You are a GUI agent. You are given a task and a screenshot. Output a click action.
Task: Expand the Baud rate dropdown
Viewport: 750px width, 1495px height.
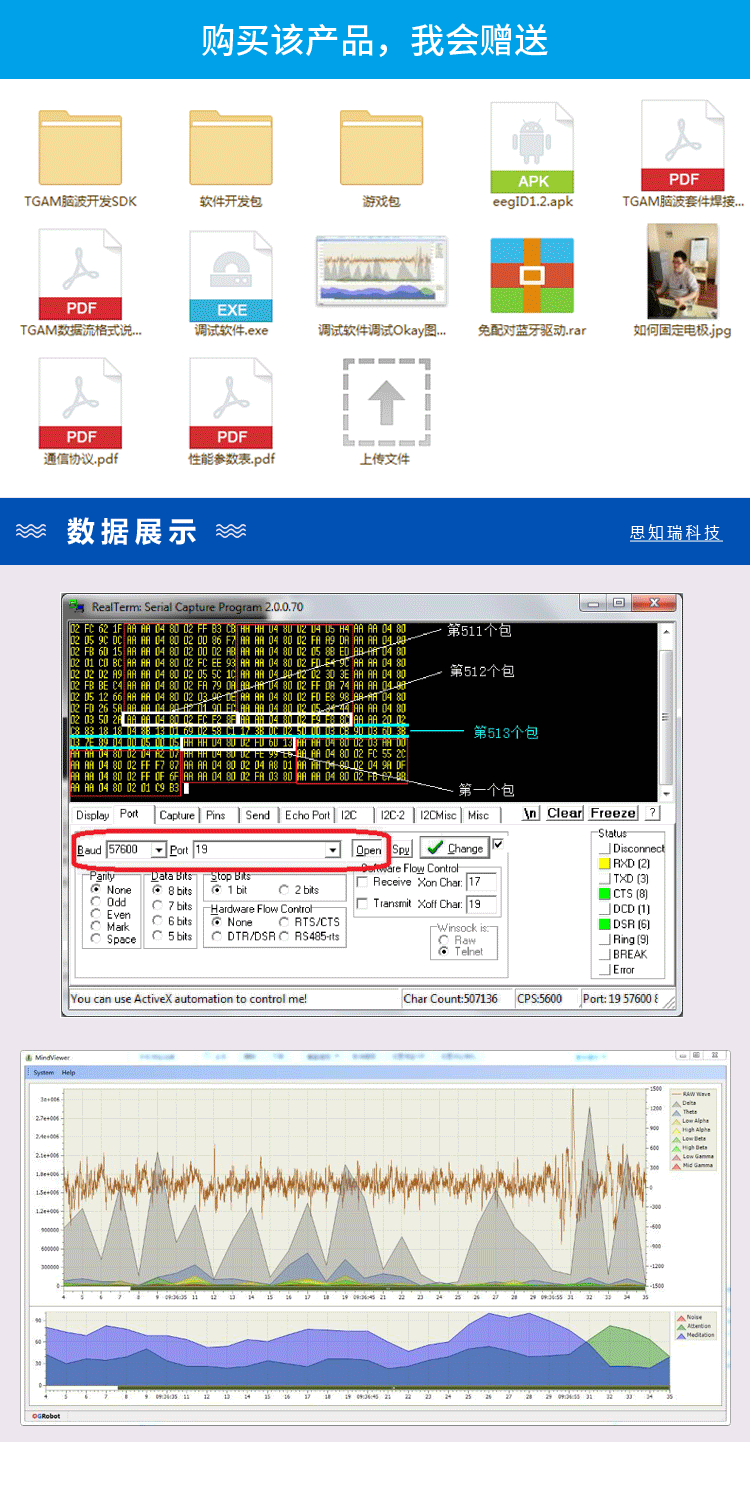tap(158, 850)
